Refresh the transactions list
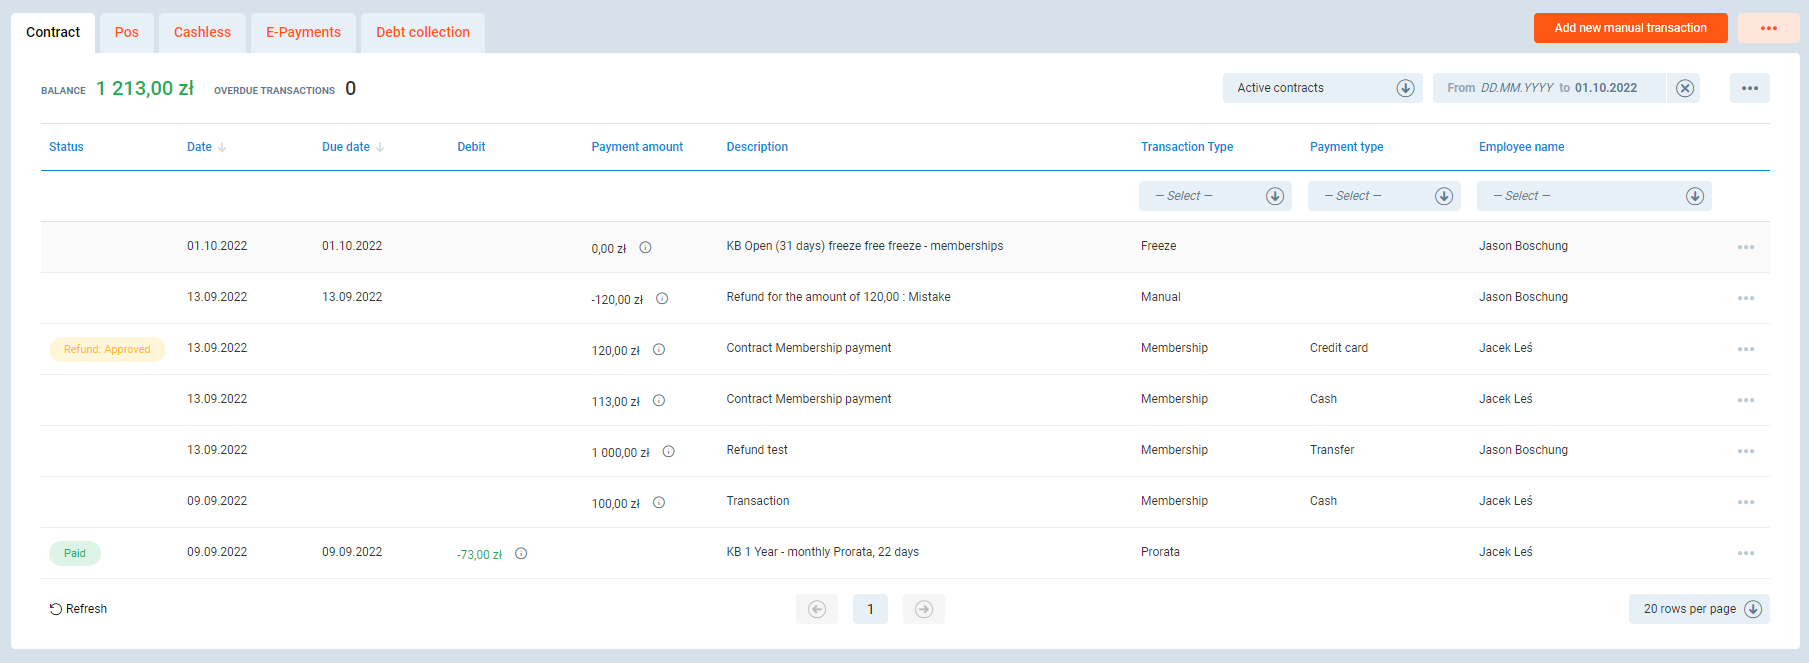Viewport: 1809px width, 663px height. (x=78, y=609)
